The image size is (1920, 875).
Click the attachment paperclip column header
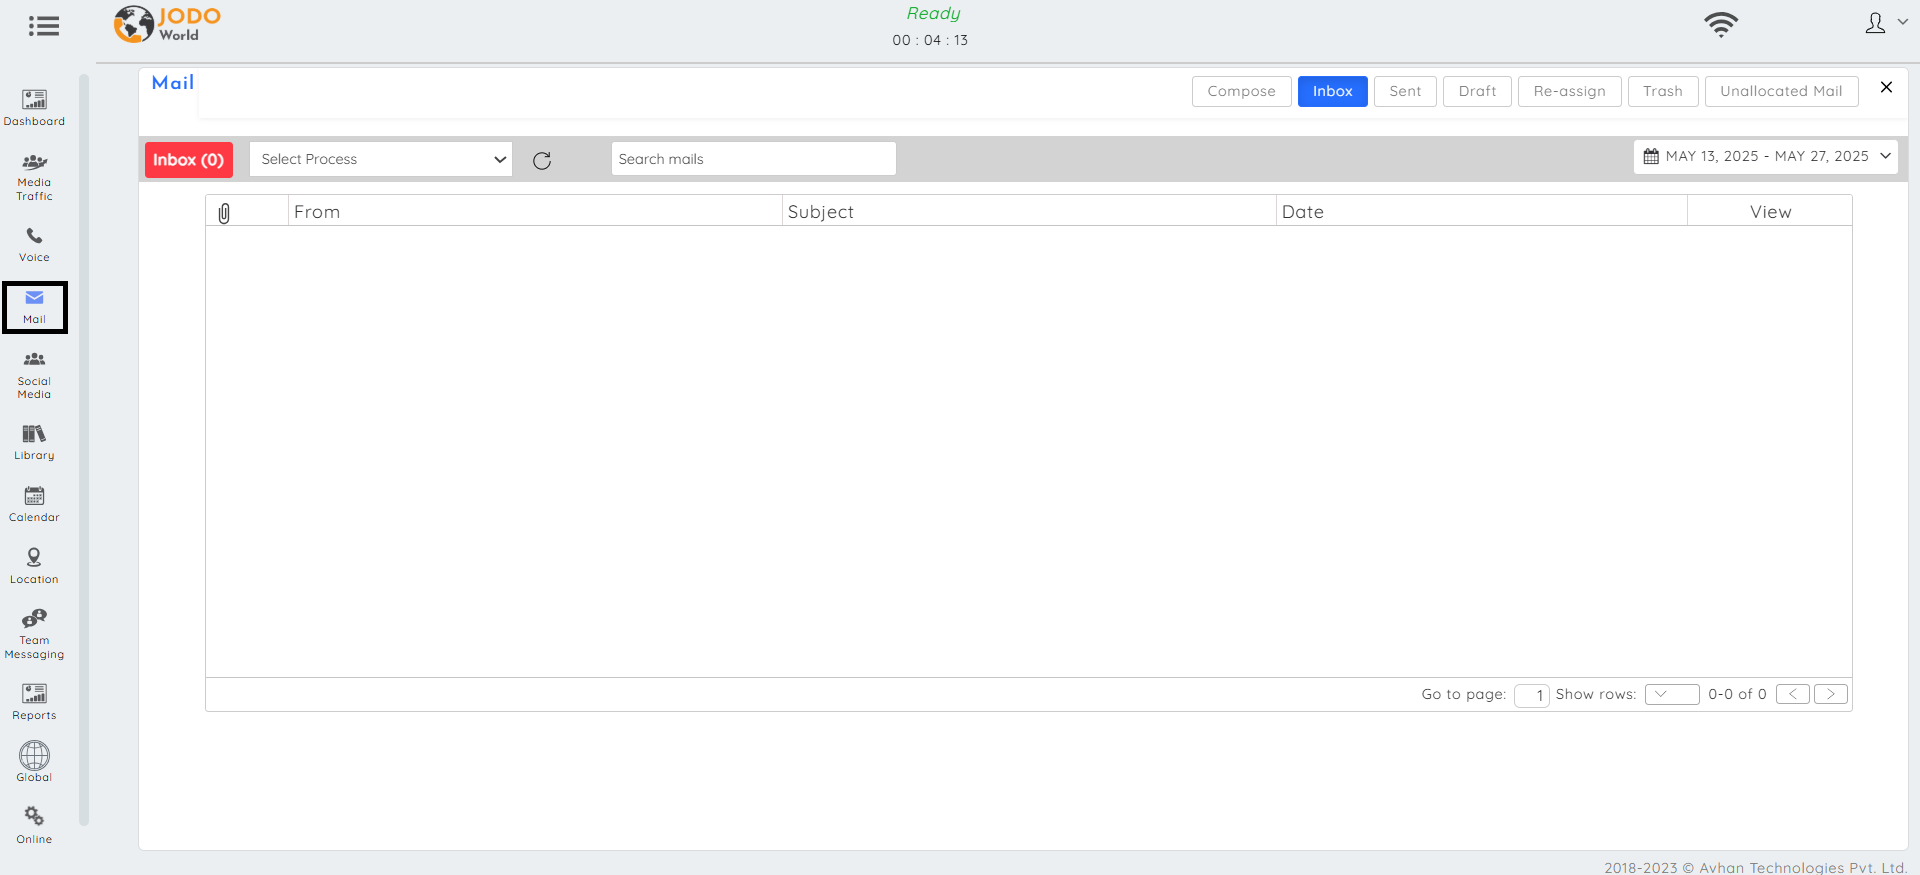[x=224, y=212]
